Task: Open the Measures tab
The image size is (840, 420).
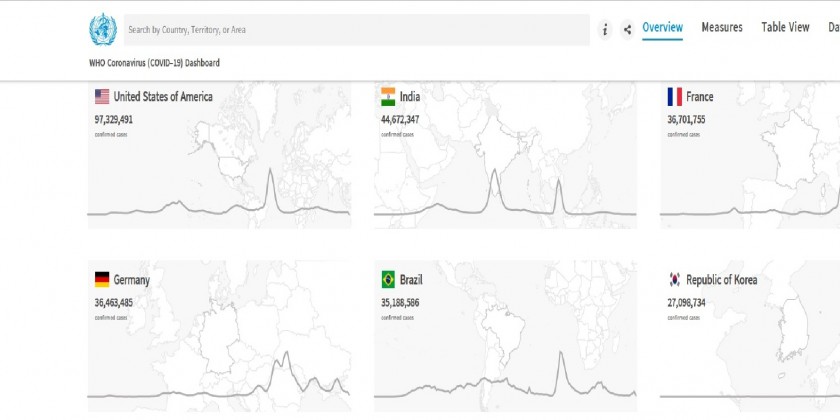Action: click(722, 28)
